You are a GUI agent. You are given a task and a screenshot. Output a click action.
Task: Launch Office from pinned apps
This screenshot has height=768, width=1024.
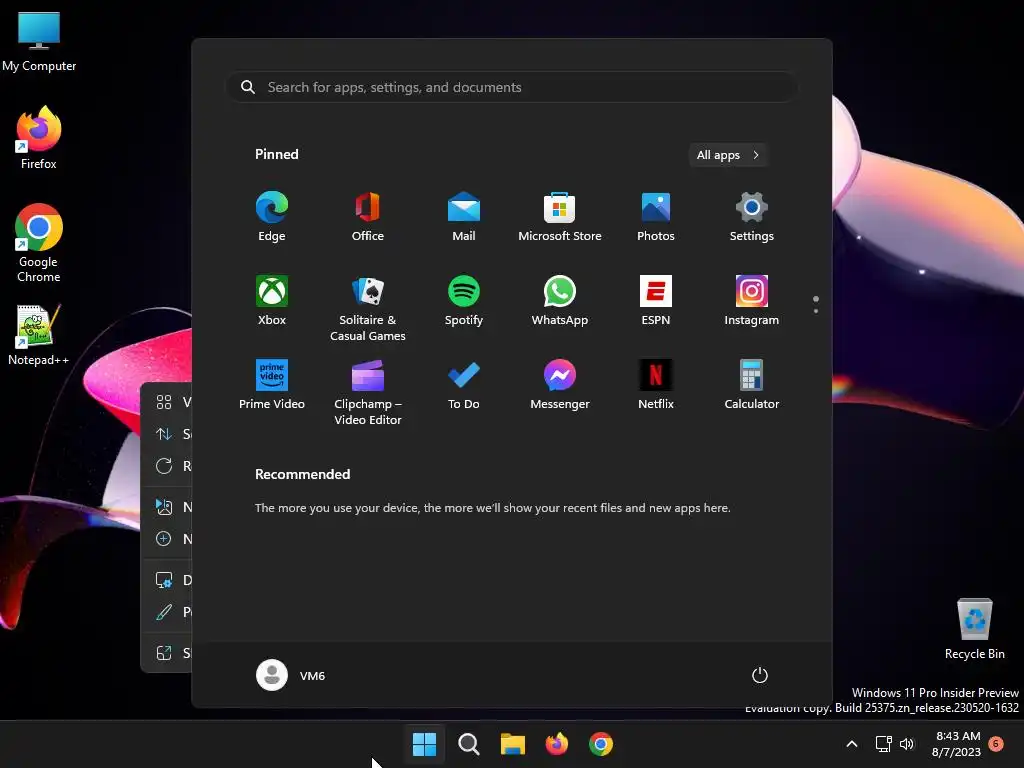[x=368, y=217]
